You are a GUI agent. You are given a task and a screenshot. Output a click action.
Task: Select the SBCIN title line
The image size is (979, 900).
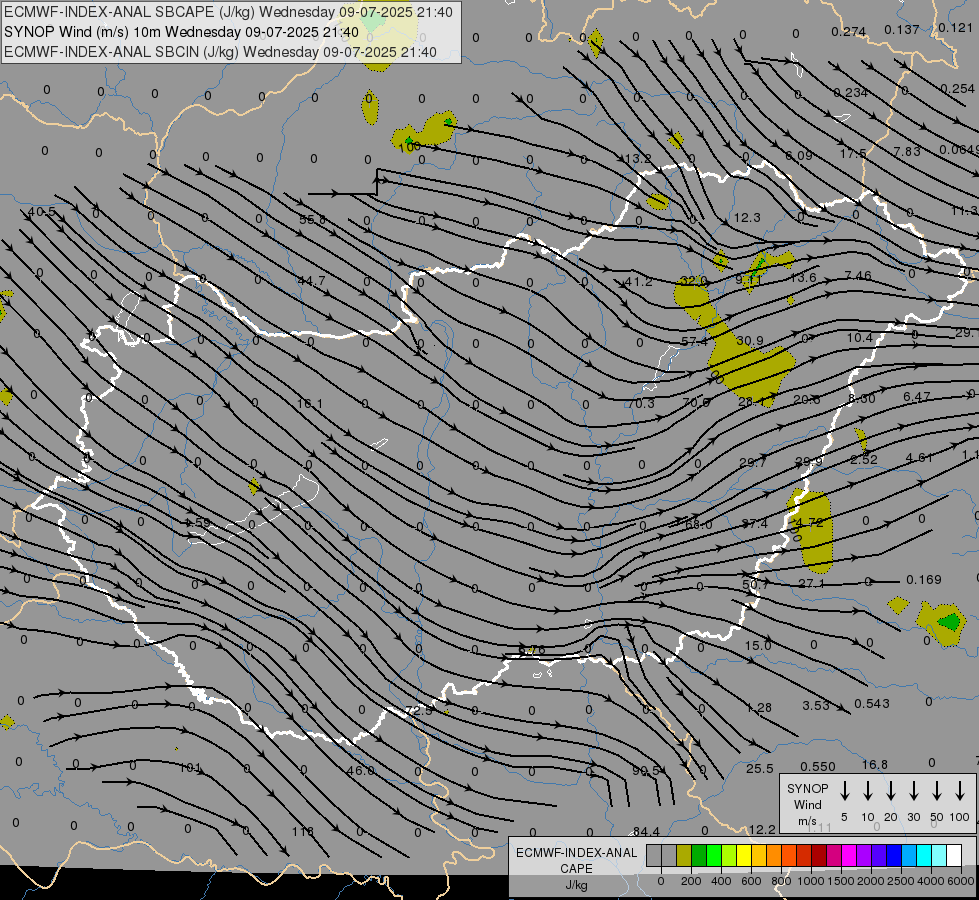pyautogui.click(x=220, y=52)
